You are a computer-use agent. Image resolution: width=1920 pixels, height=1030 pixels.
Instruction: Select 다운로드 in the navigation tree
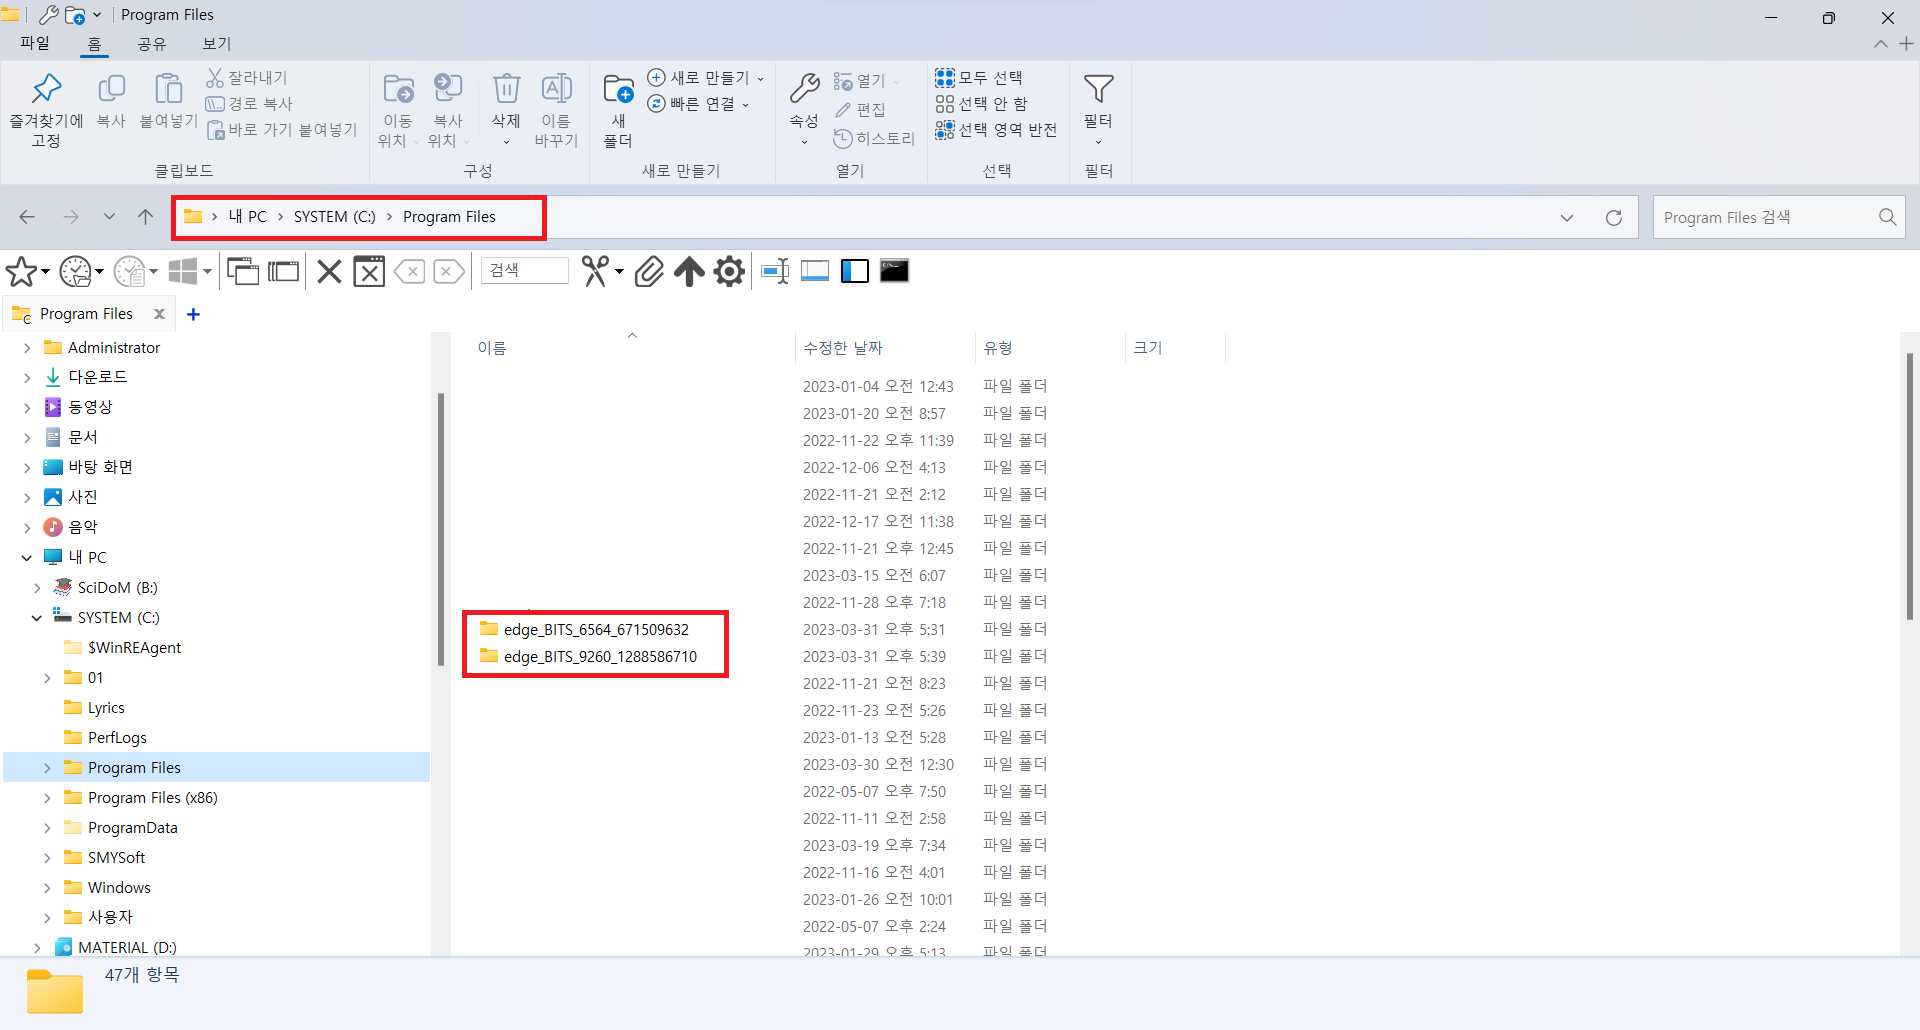point(98,377)
